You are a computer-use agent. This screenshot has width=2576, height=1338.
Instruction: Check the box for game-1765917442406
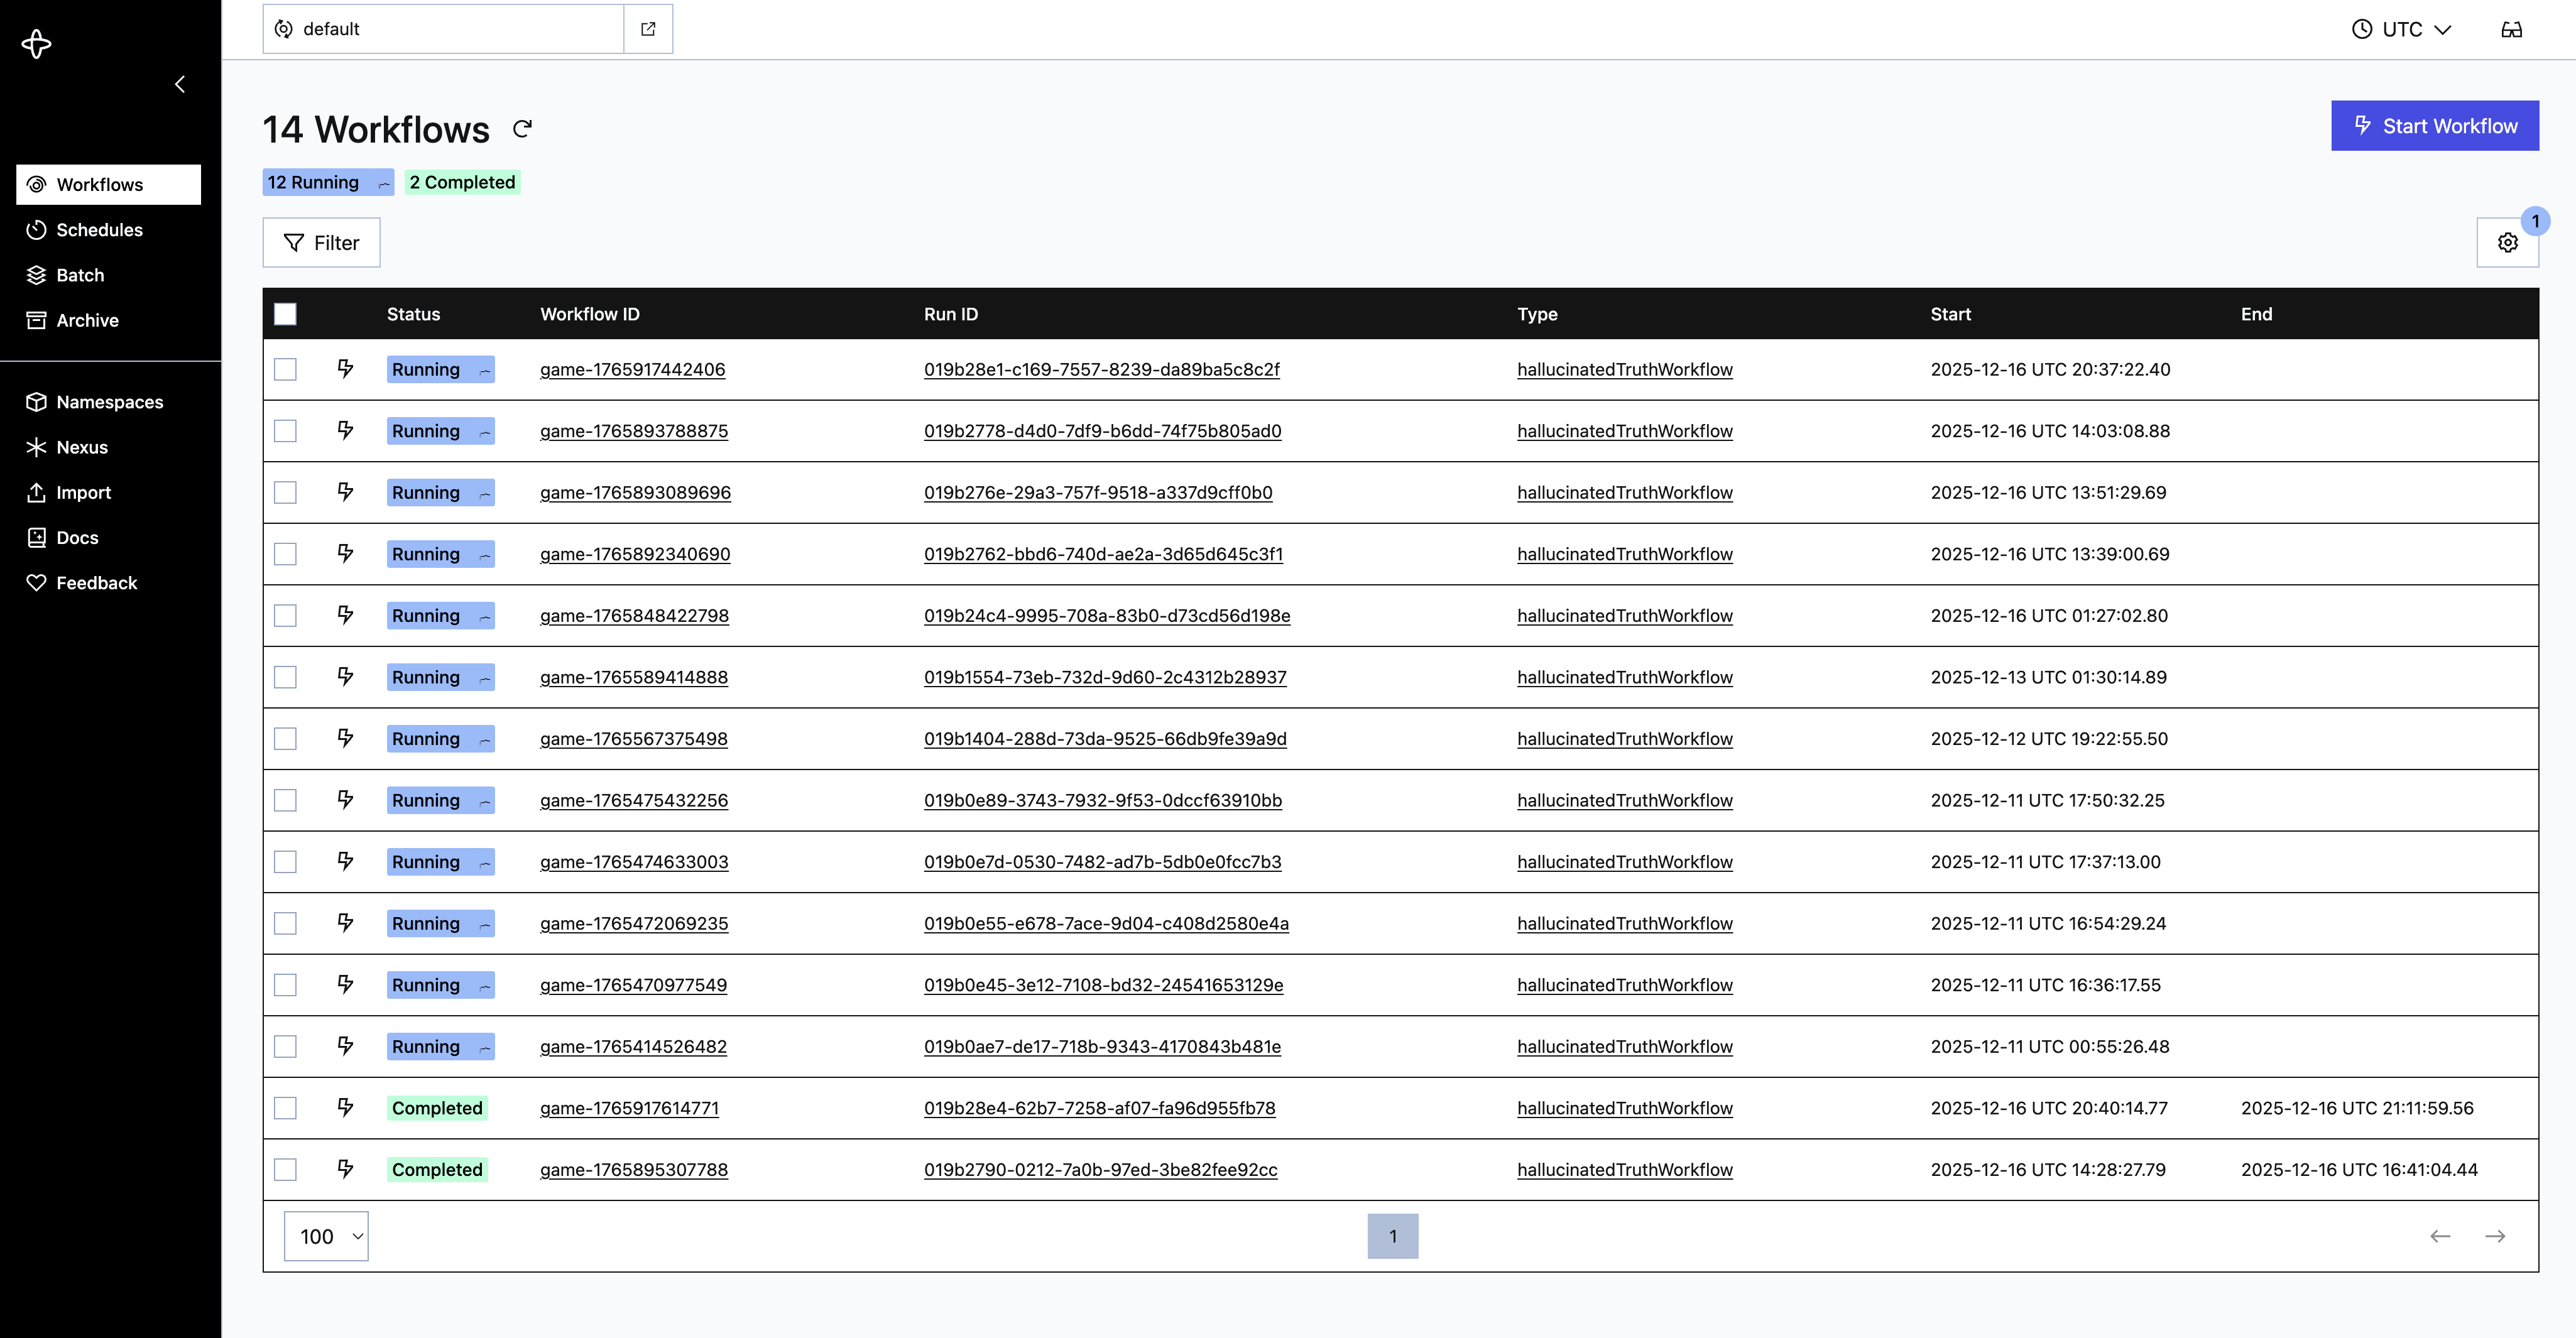coord(285,369)
